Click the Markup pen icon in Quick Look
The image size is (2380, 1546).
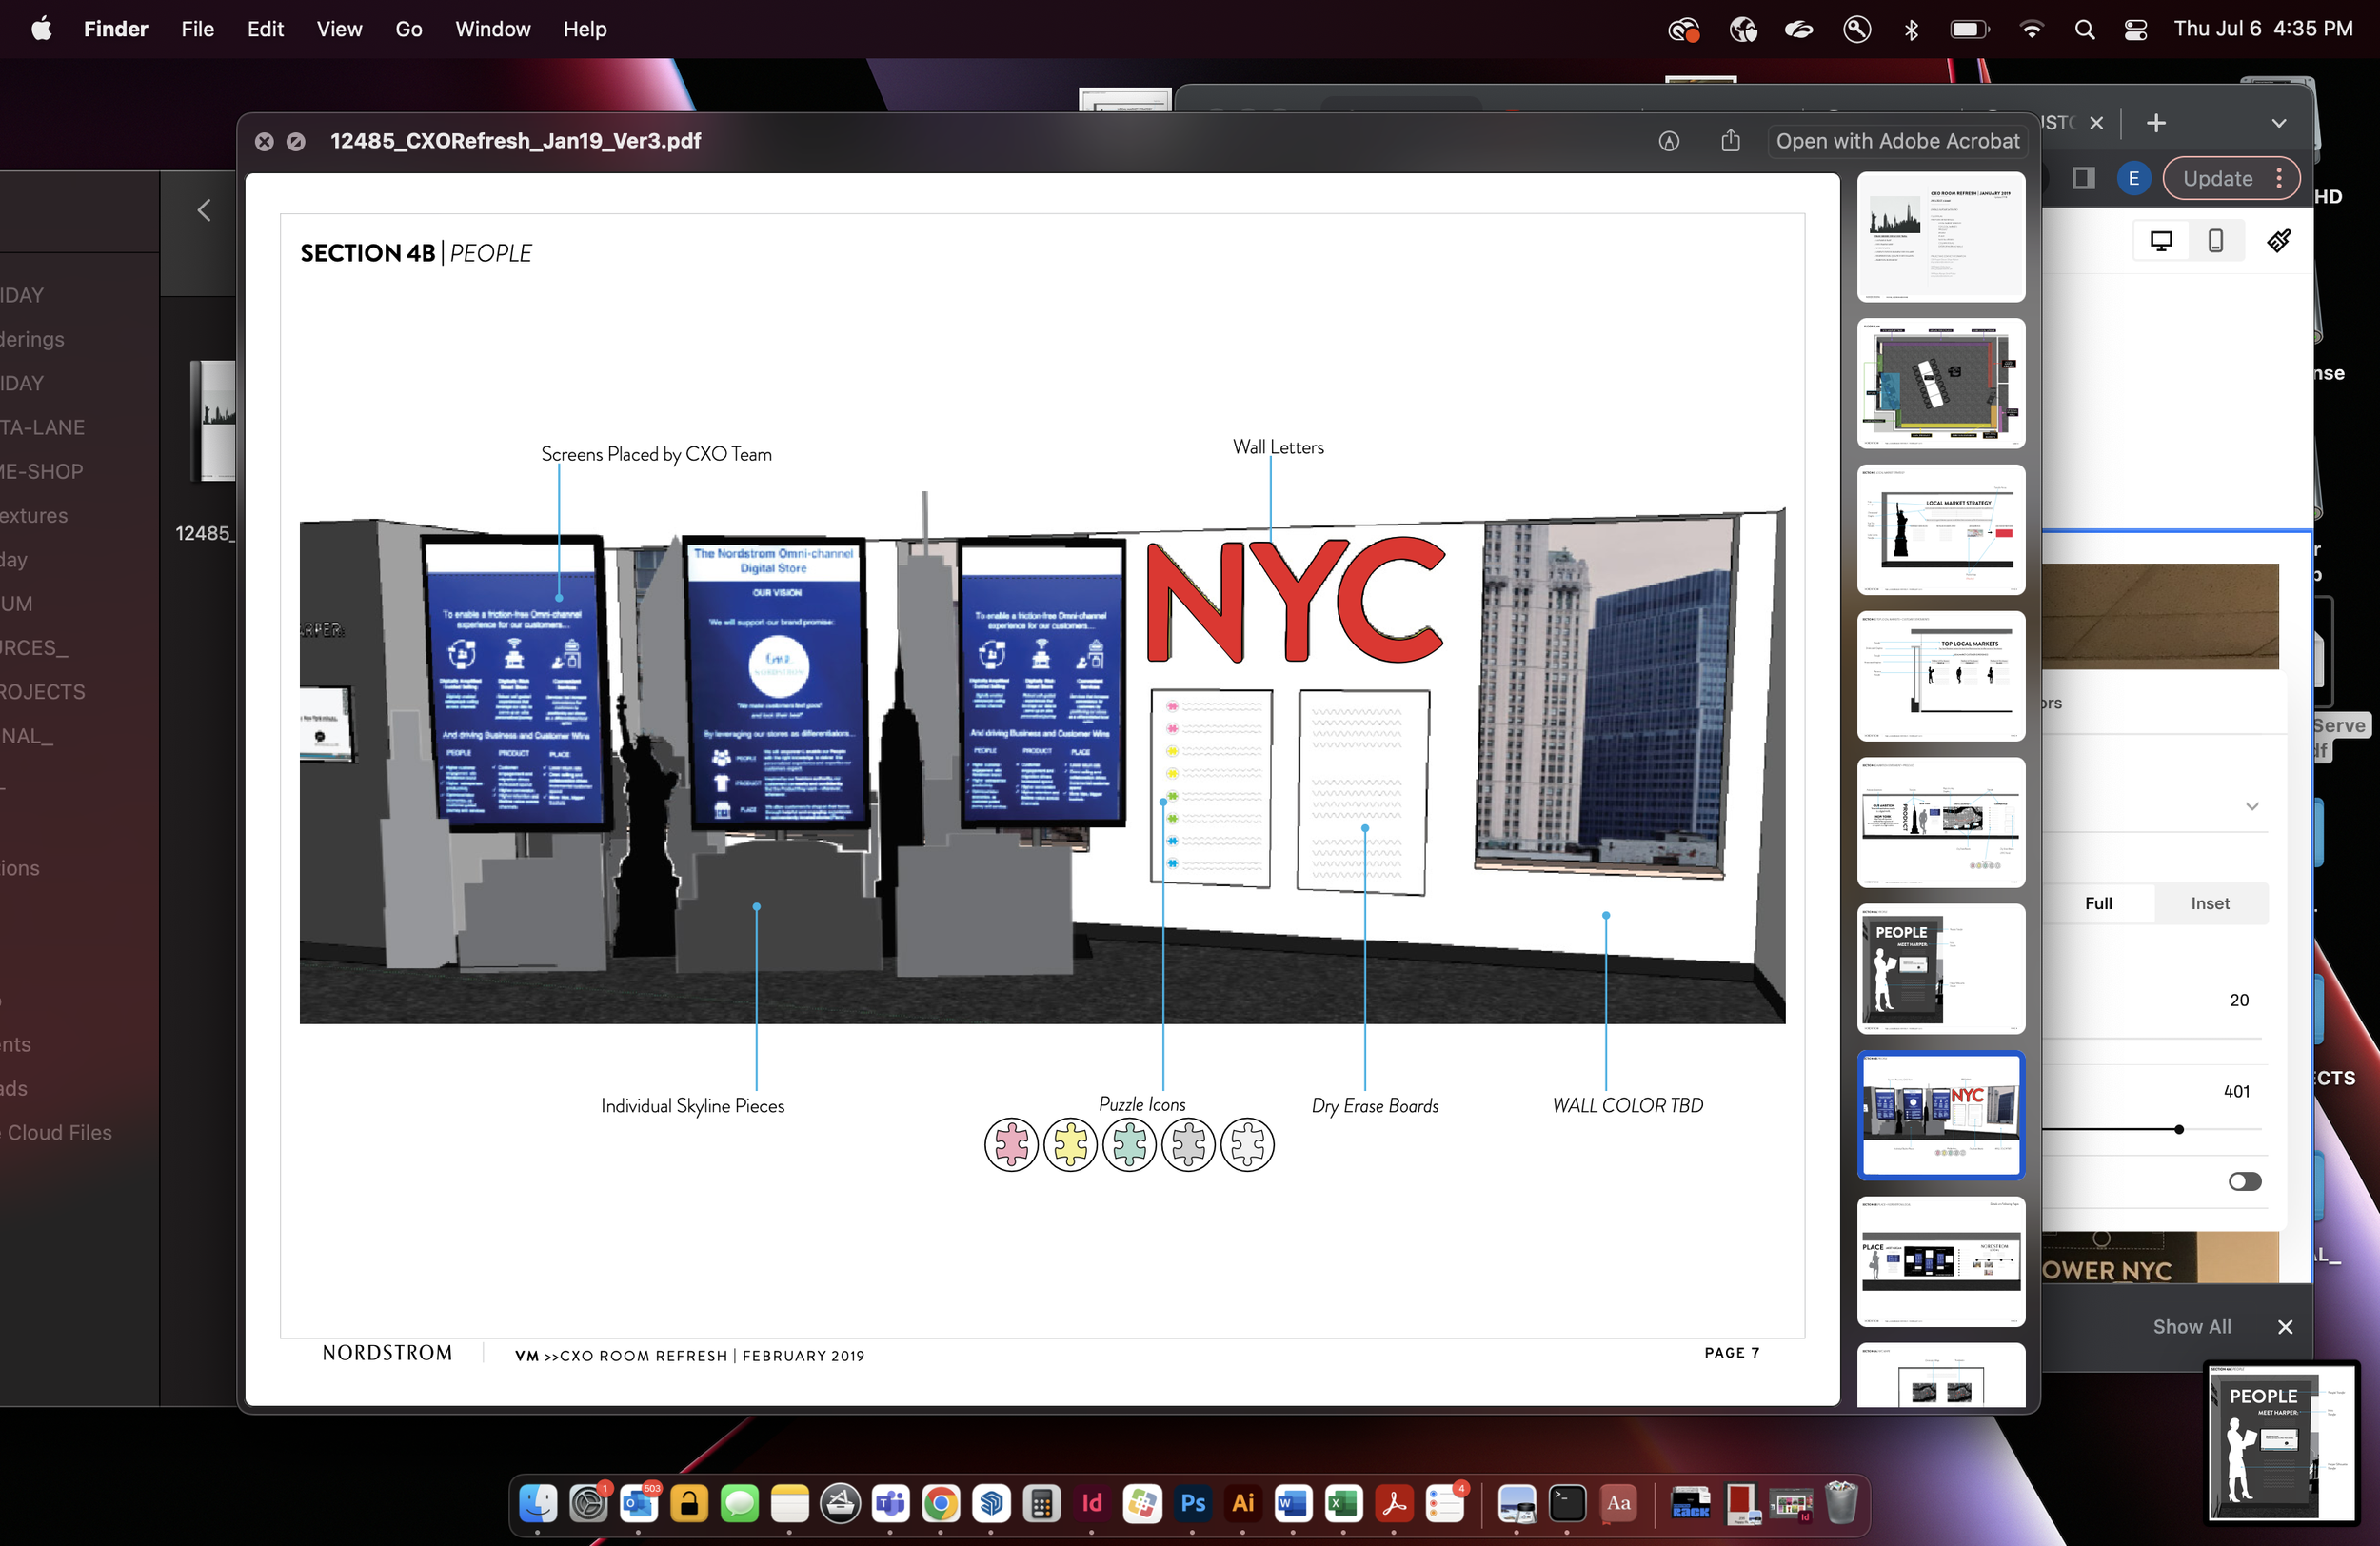1668,141
